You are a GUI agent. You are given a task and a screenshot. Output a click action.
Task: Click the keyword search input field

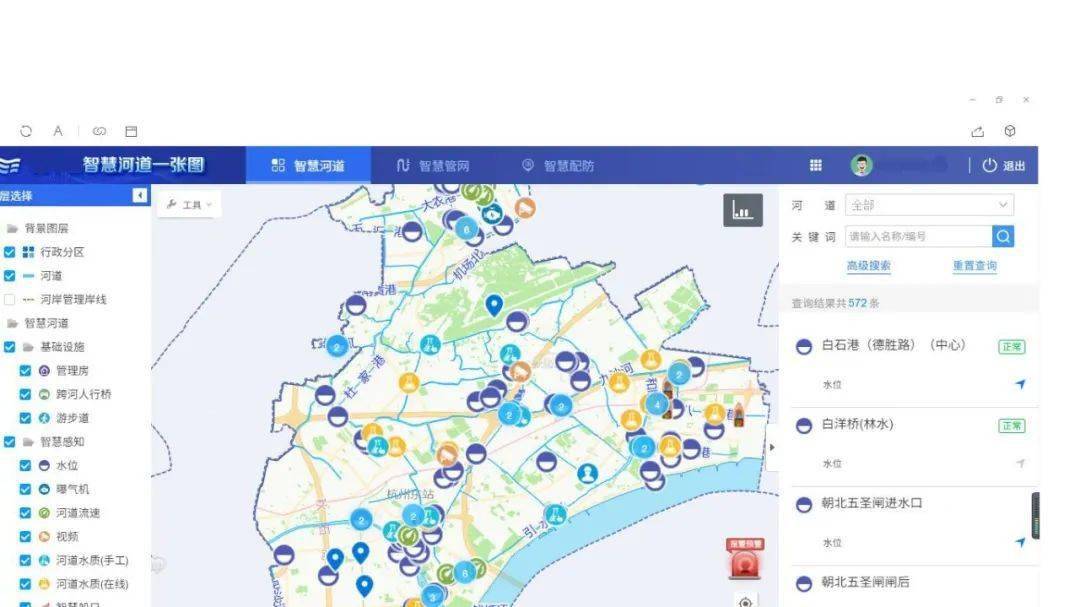click(x=918, y=236)
